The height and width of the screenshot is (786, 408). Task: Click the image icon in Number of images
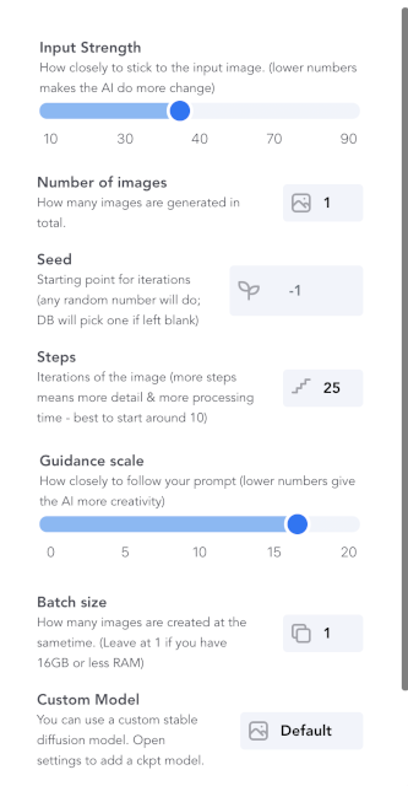pyautogui.click(x=301, y=203)
